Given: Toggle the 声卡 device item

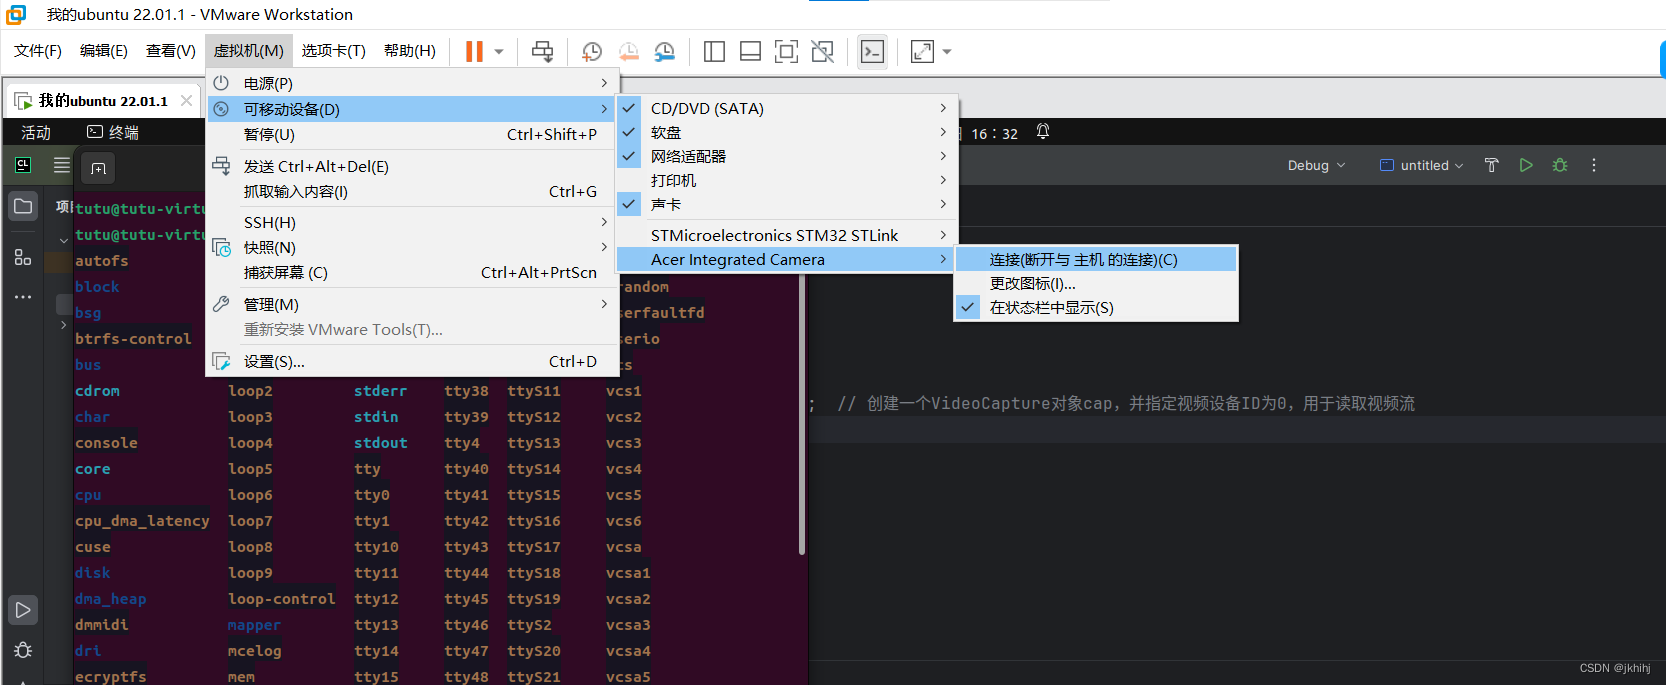Looking at the screenshot, I should pos(788,204).
